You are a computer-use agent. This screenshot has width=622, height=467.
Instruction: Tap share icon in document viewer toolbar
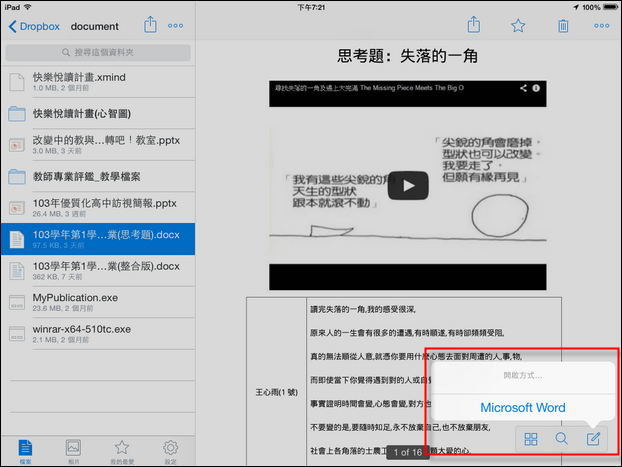(x=474, y=25)
